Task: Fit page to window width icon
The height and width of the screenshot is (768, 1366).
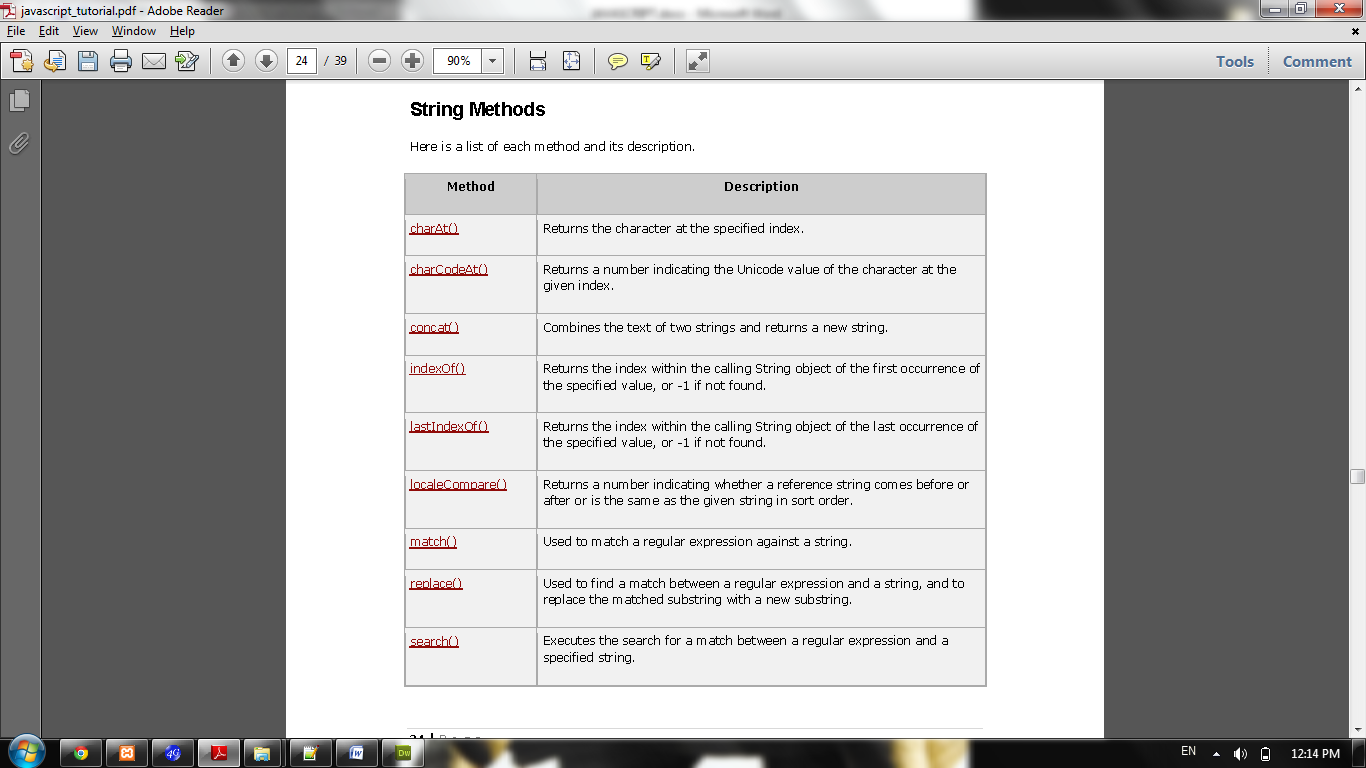Action: (x=538, y=61)
